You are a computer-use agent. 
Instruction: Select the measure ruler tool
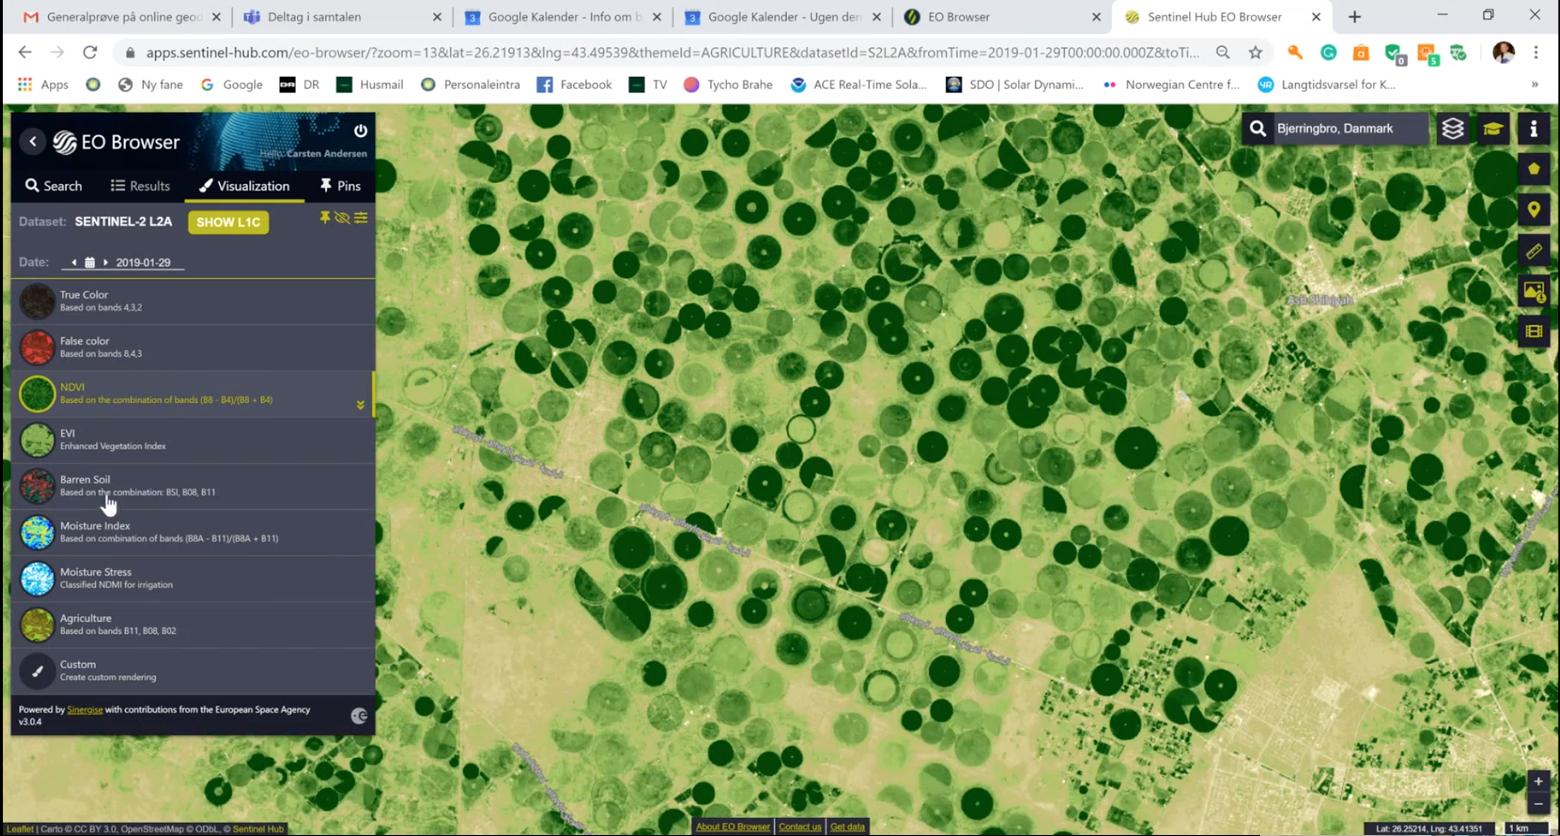point(1534,251)
